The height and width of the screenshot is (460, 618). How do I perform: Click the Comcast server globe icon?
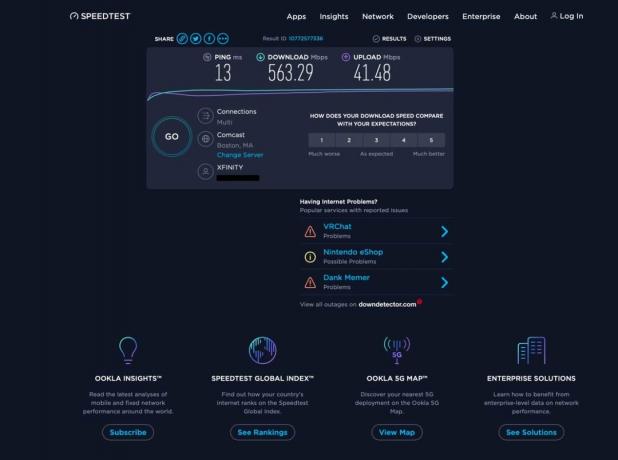pos(205,139)
